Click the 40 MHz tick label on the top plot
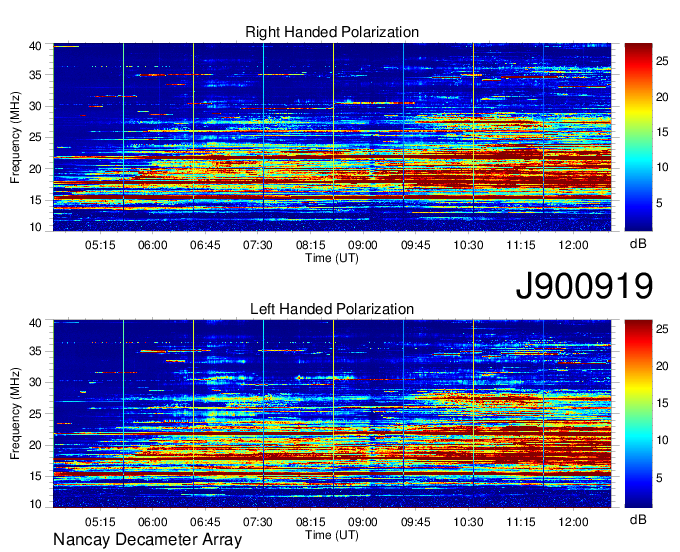Image resolution: width=680 pixels, height=552 pixels. pyautogui.click(x=36, y=46)
